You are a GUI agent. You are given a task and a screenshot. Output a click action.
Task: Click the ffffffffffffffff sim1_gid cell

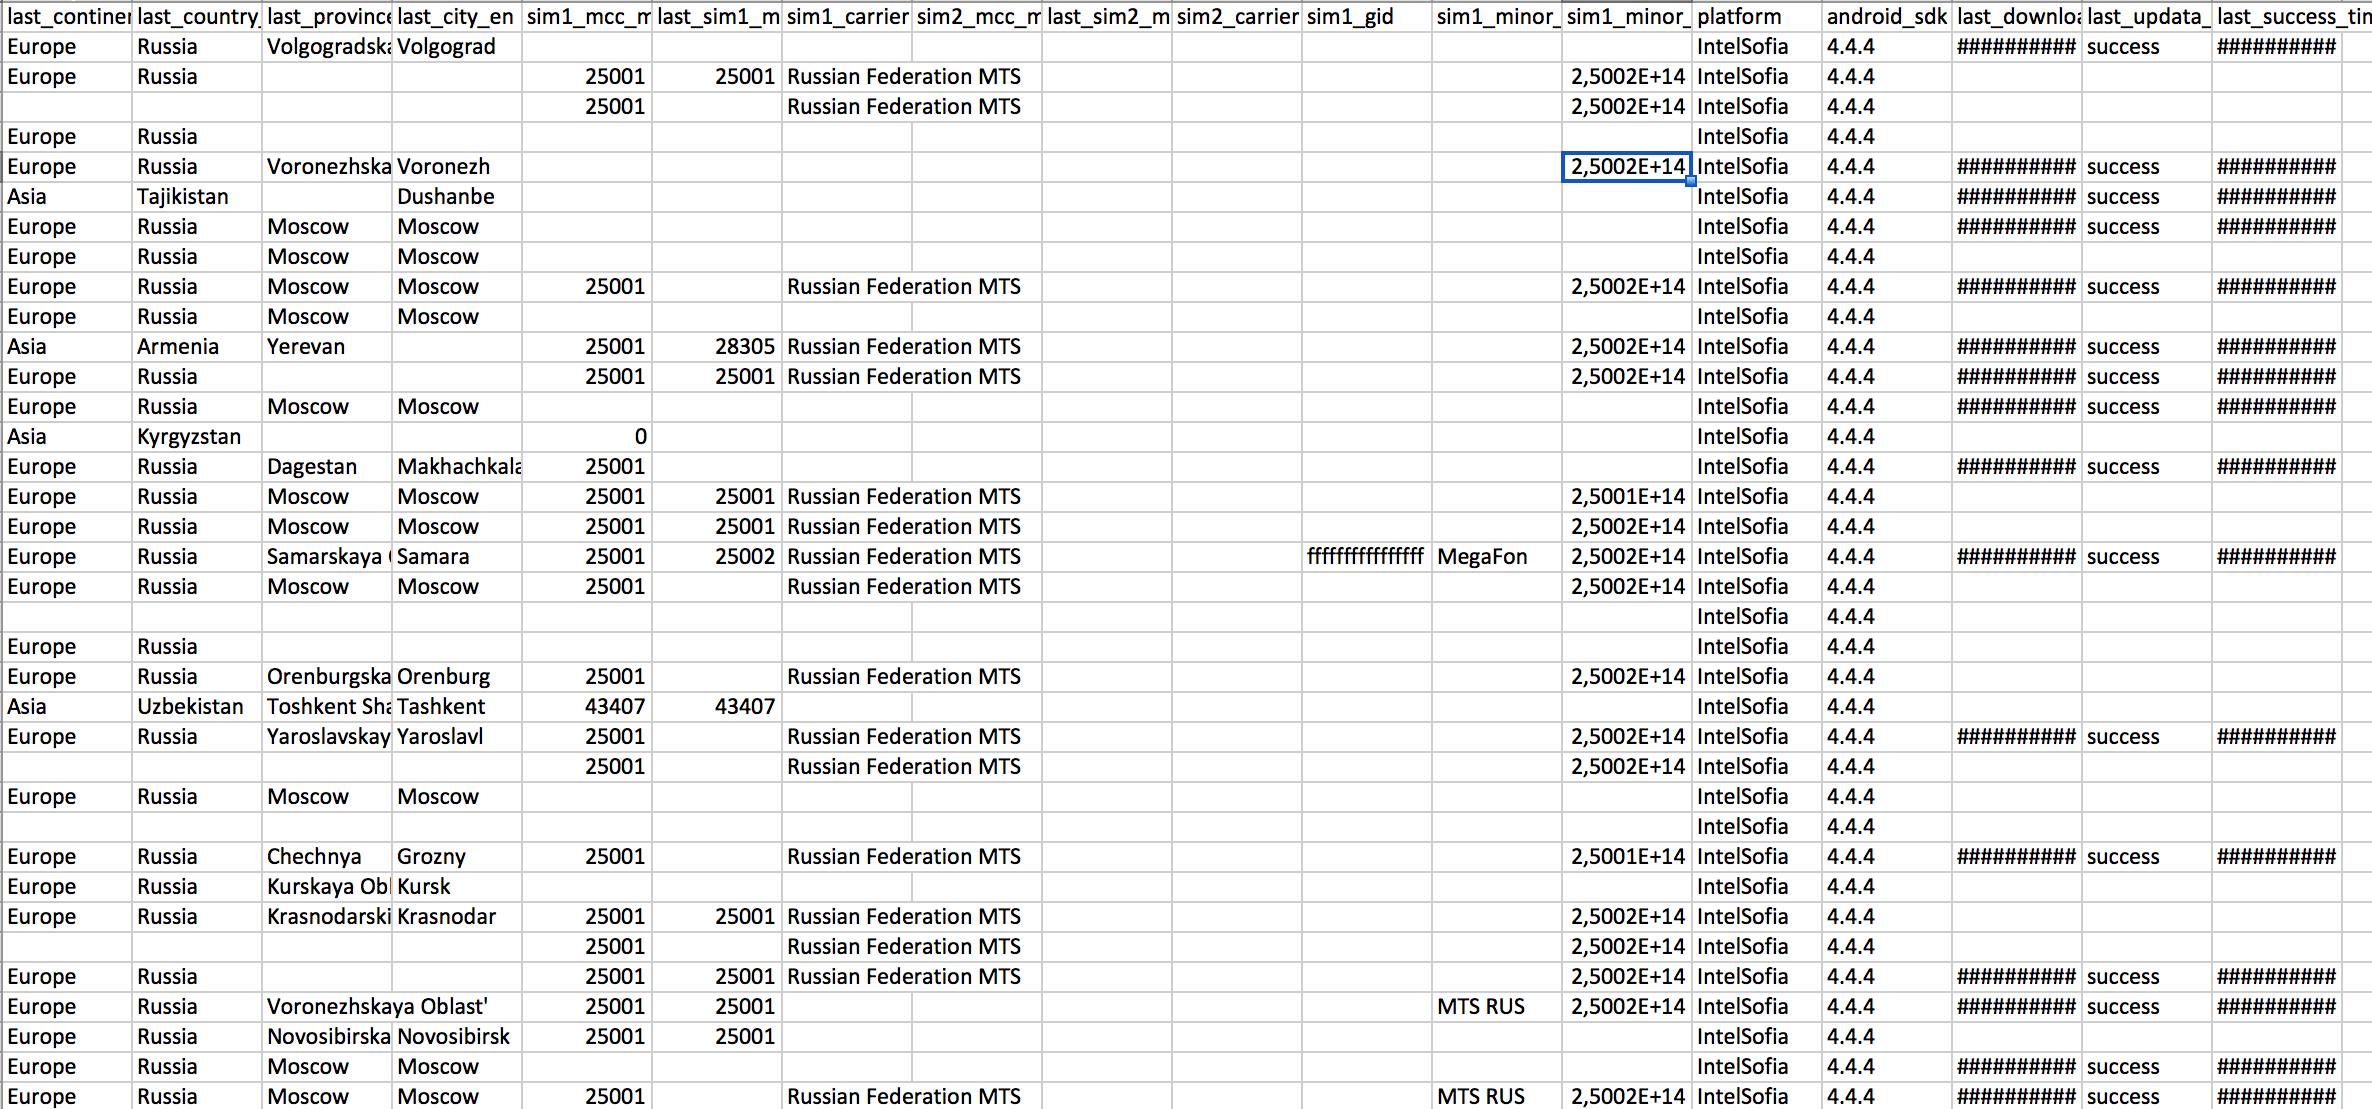click(1367, 557)
